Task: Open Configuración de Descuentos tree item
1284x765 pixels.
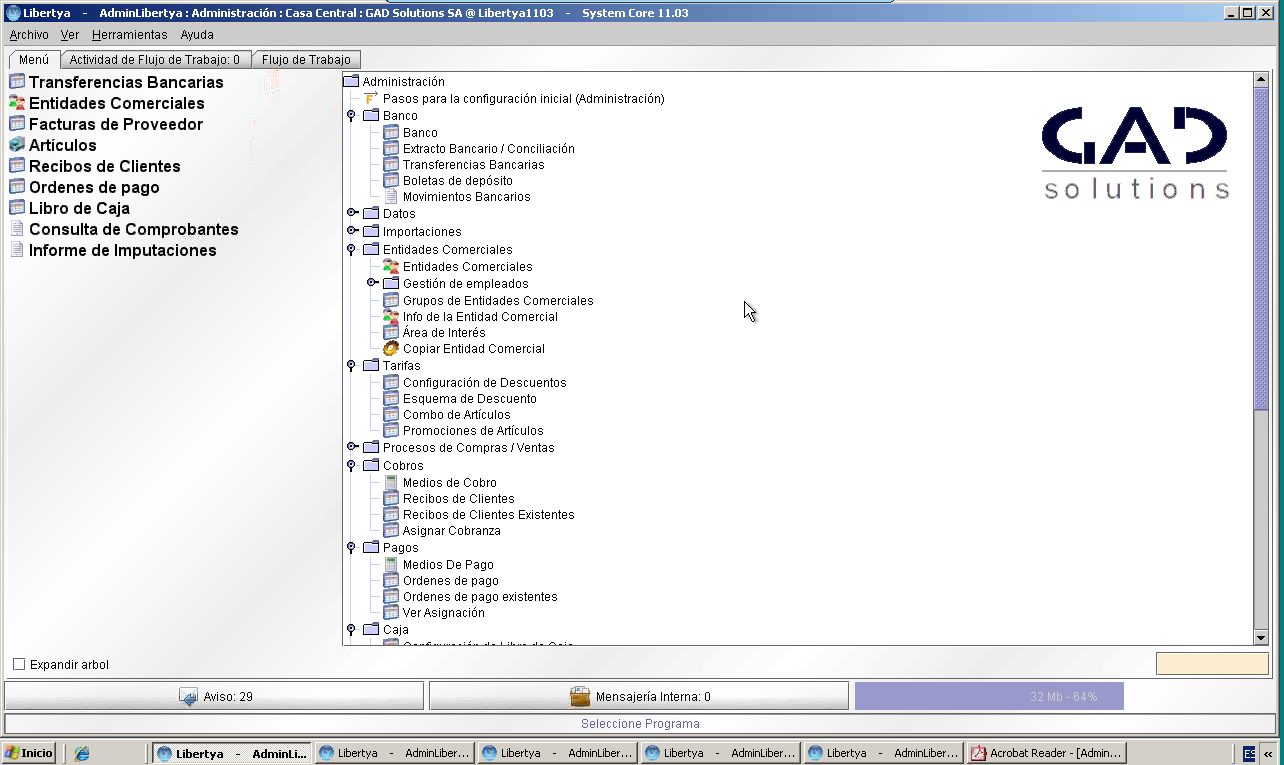Action: (484, 383)
